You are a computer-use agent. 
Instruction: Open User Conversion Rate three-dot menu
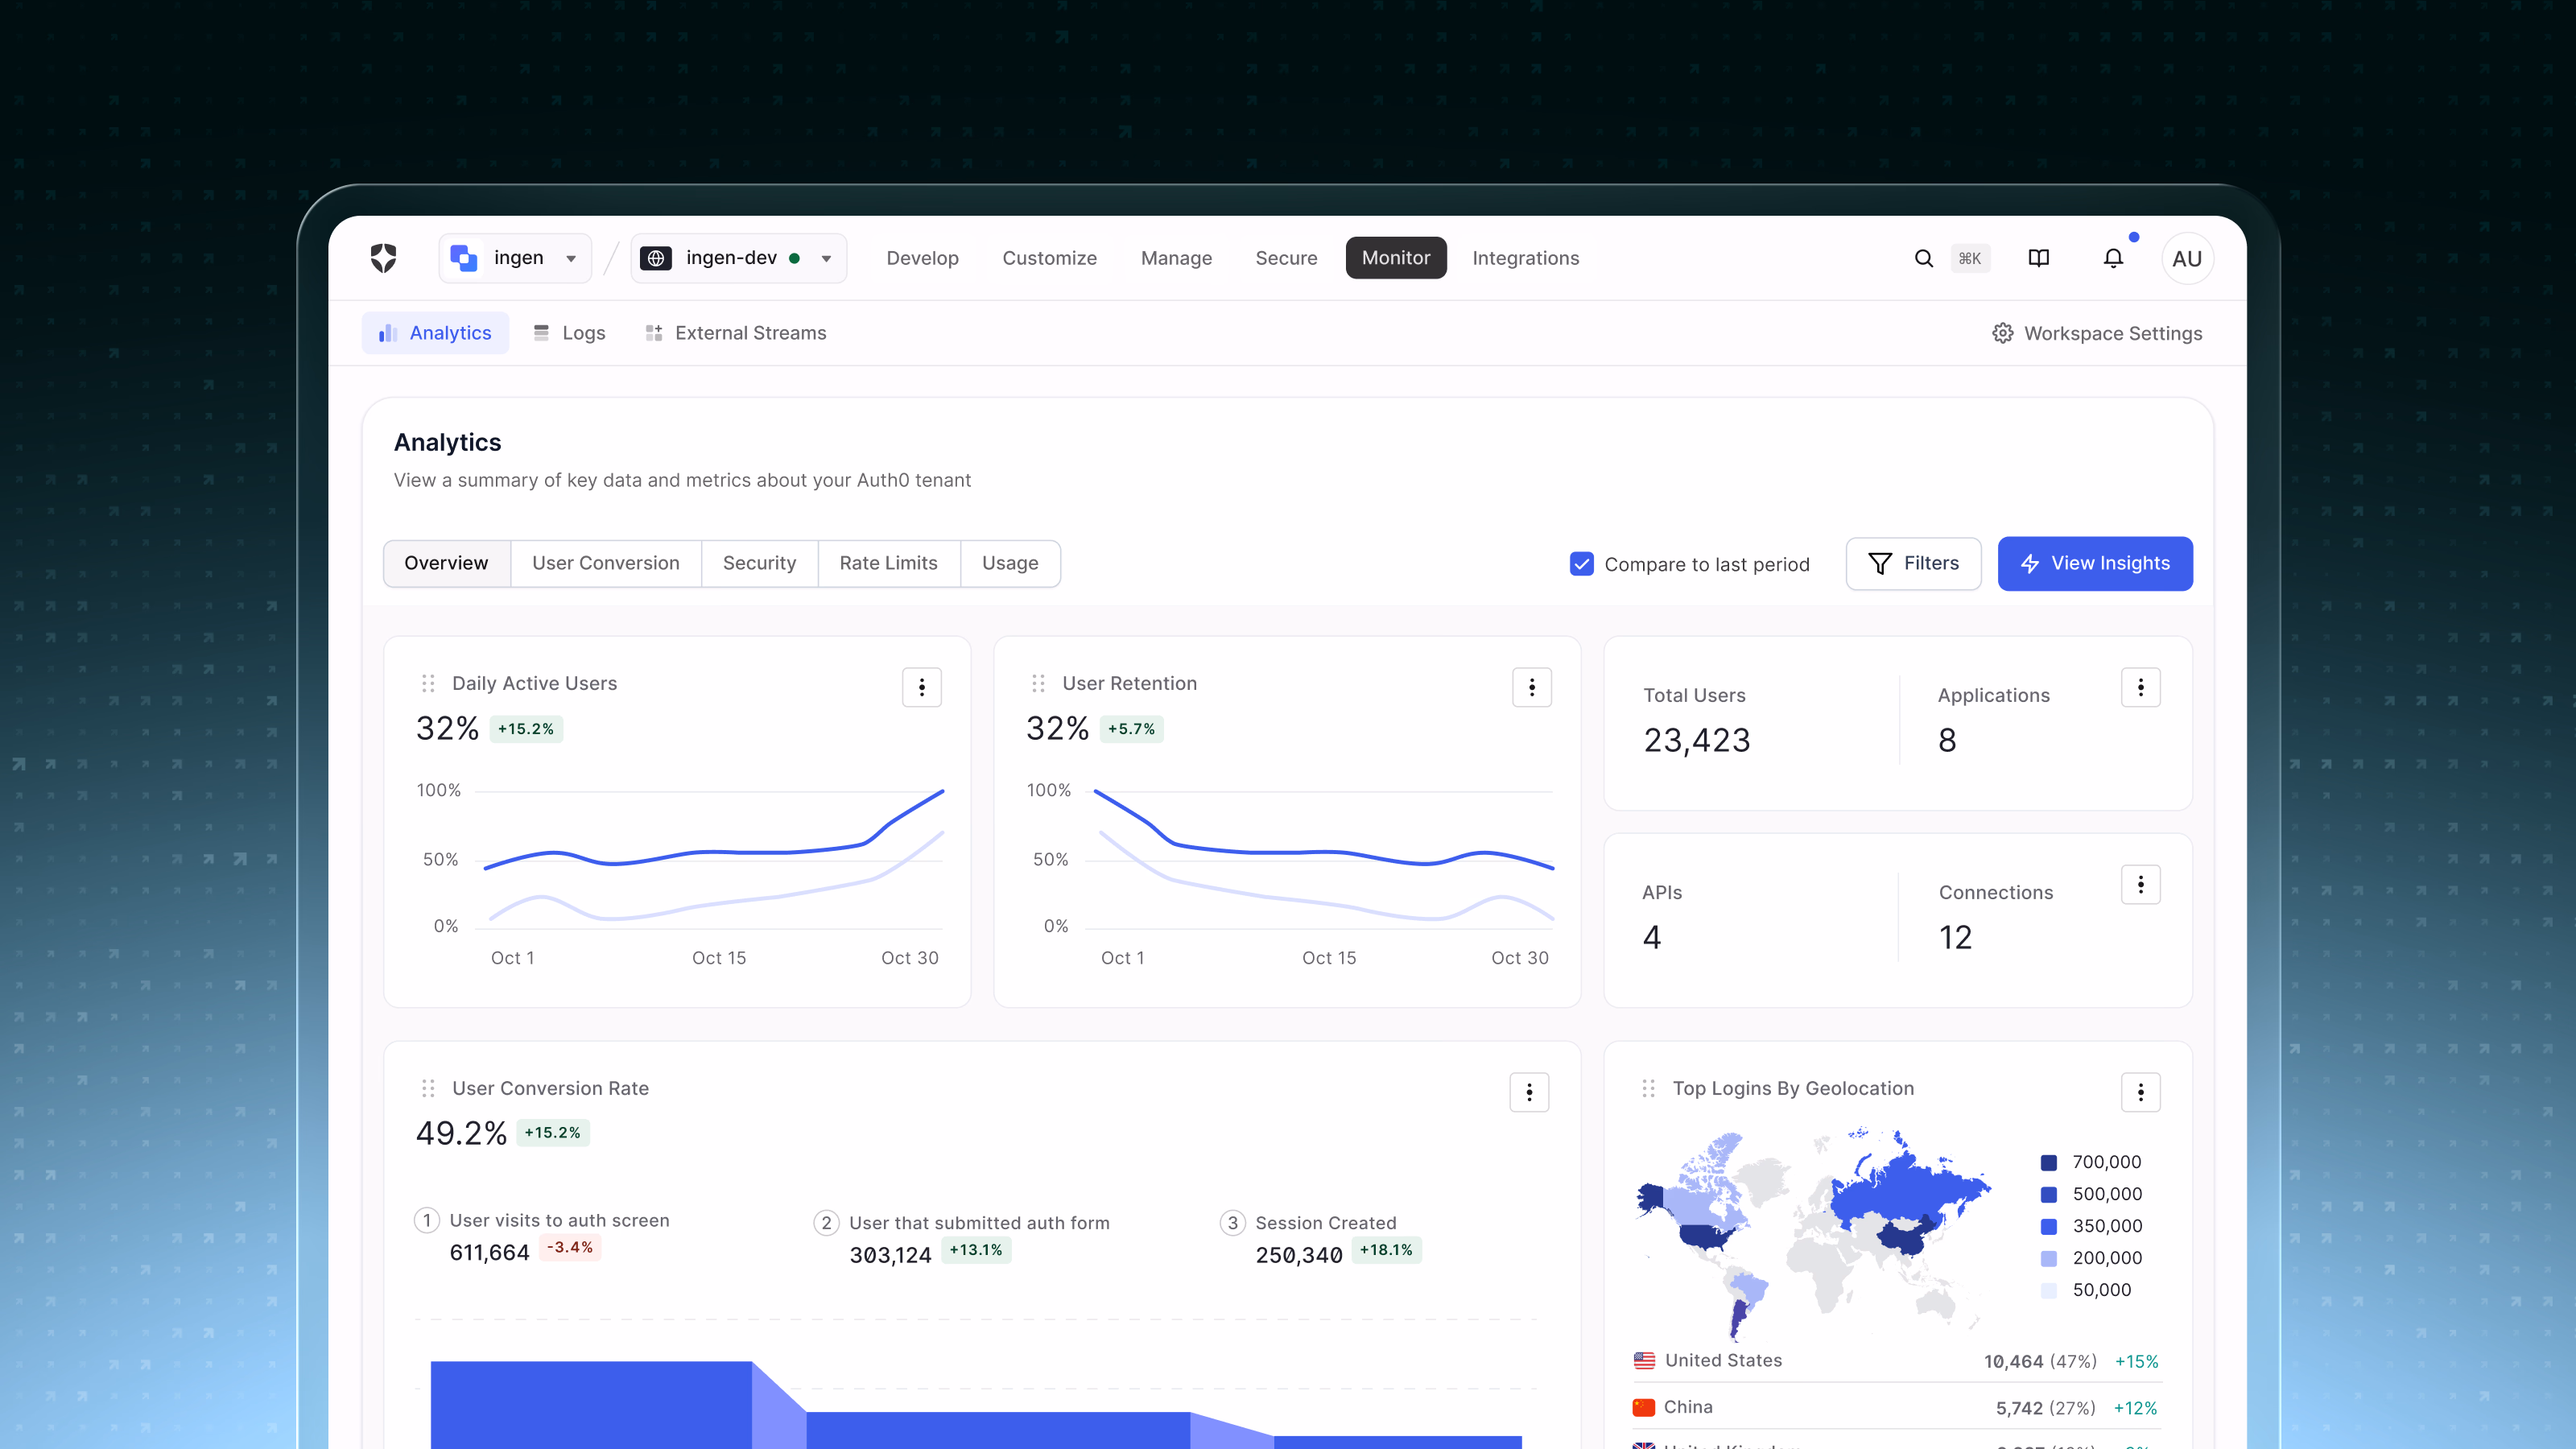(1529, 1092)
